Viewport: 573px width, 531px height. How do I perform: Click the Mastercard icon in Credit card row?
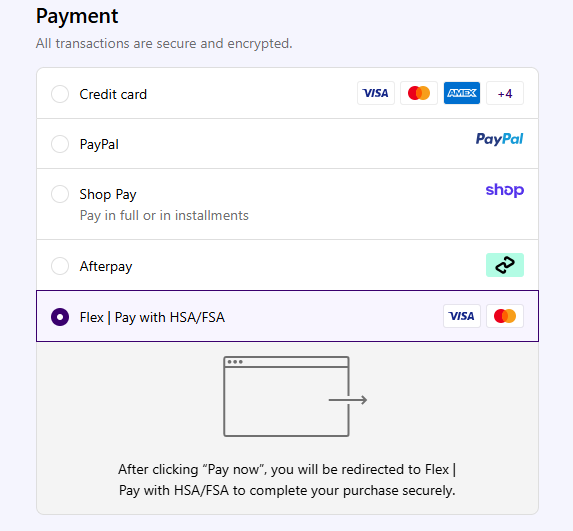[419, 93]
